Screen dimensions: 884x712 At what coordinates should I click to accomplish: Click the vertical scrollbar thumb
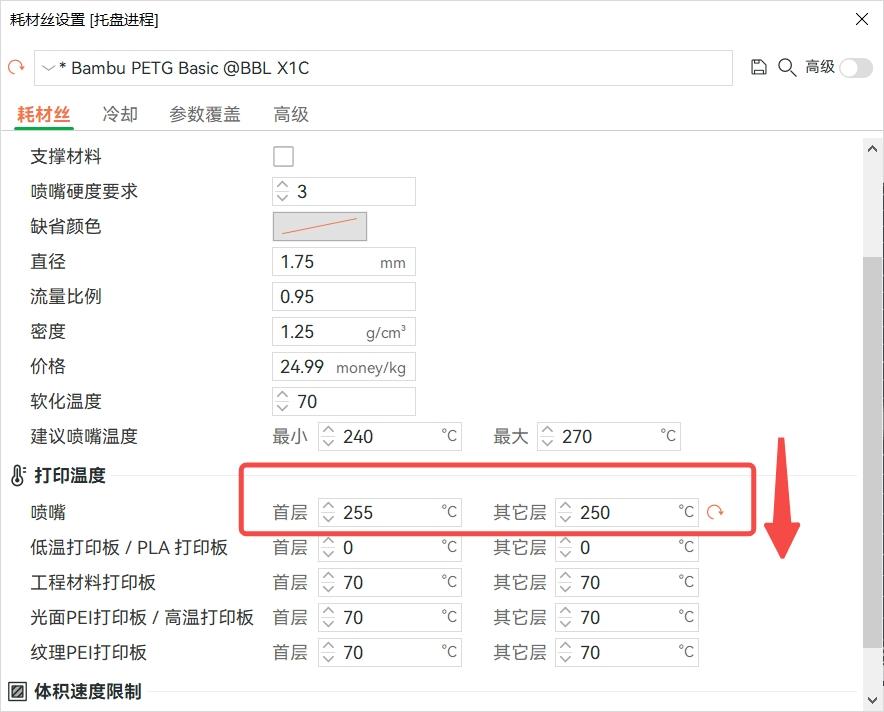872,453
